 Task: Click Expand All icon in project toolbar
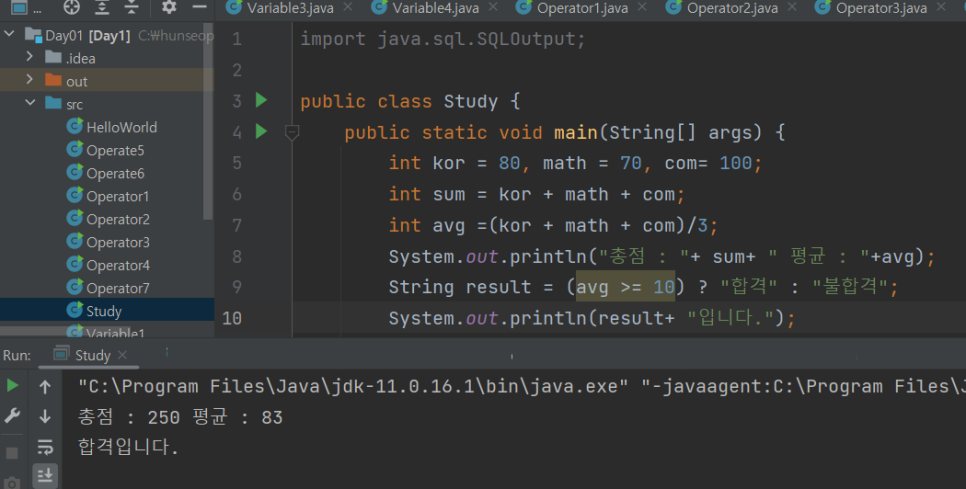[x=102, y=7]
